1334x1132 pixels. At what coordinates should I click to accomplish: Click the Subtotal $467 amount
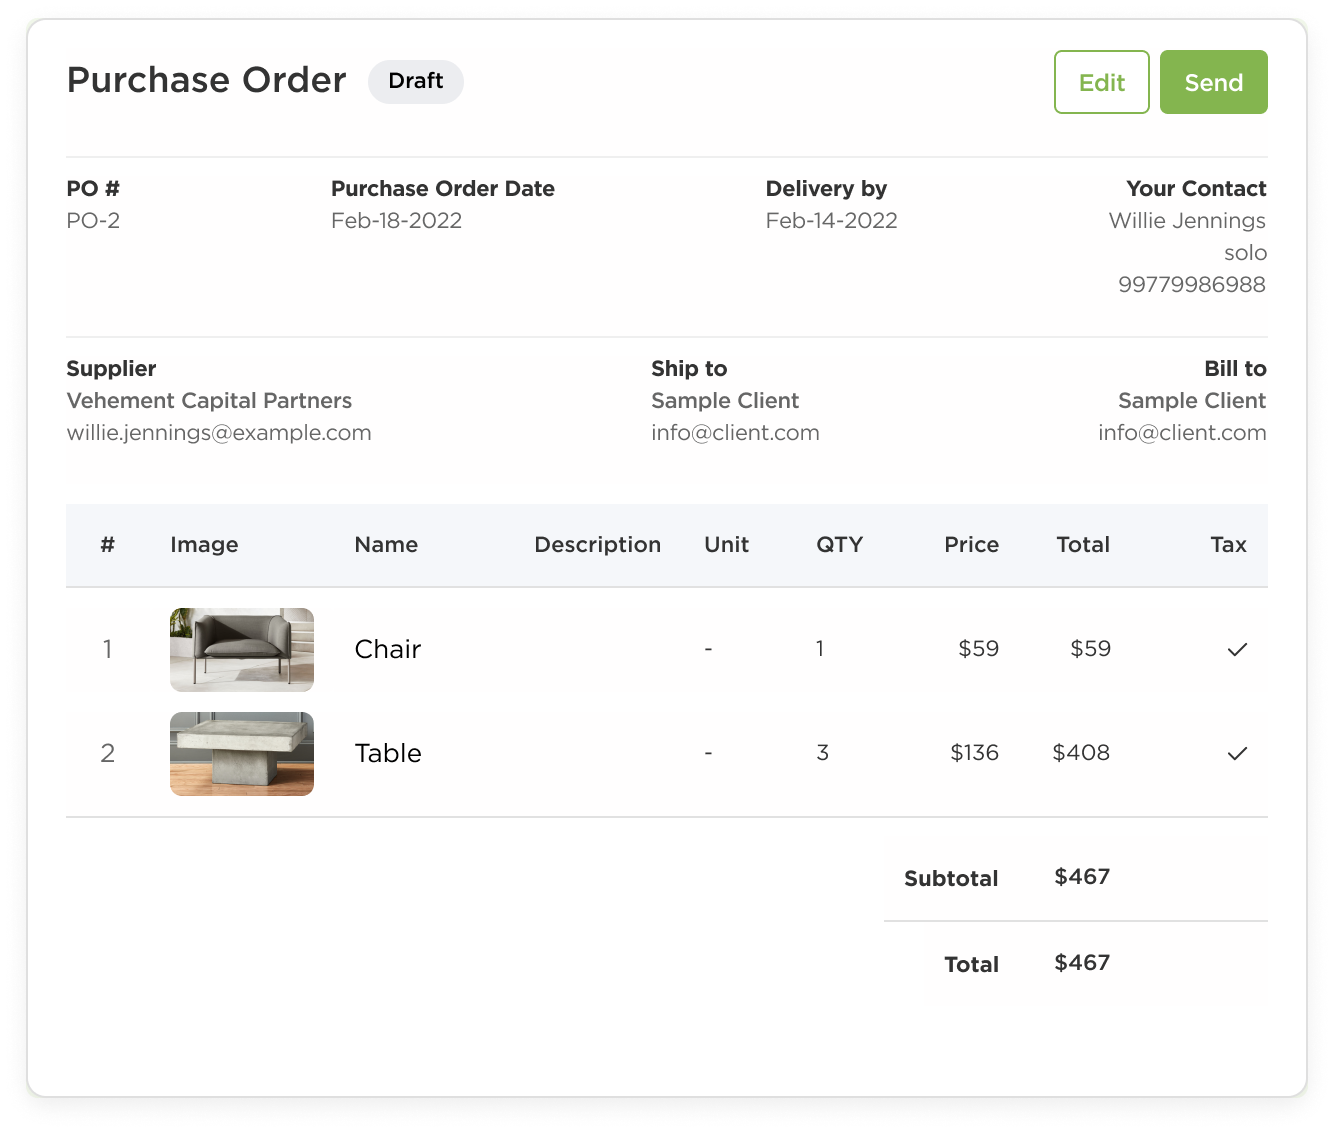pos(1082,876)
